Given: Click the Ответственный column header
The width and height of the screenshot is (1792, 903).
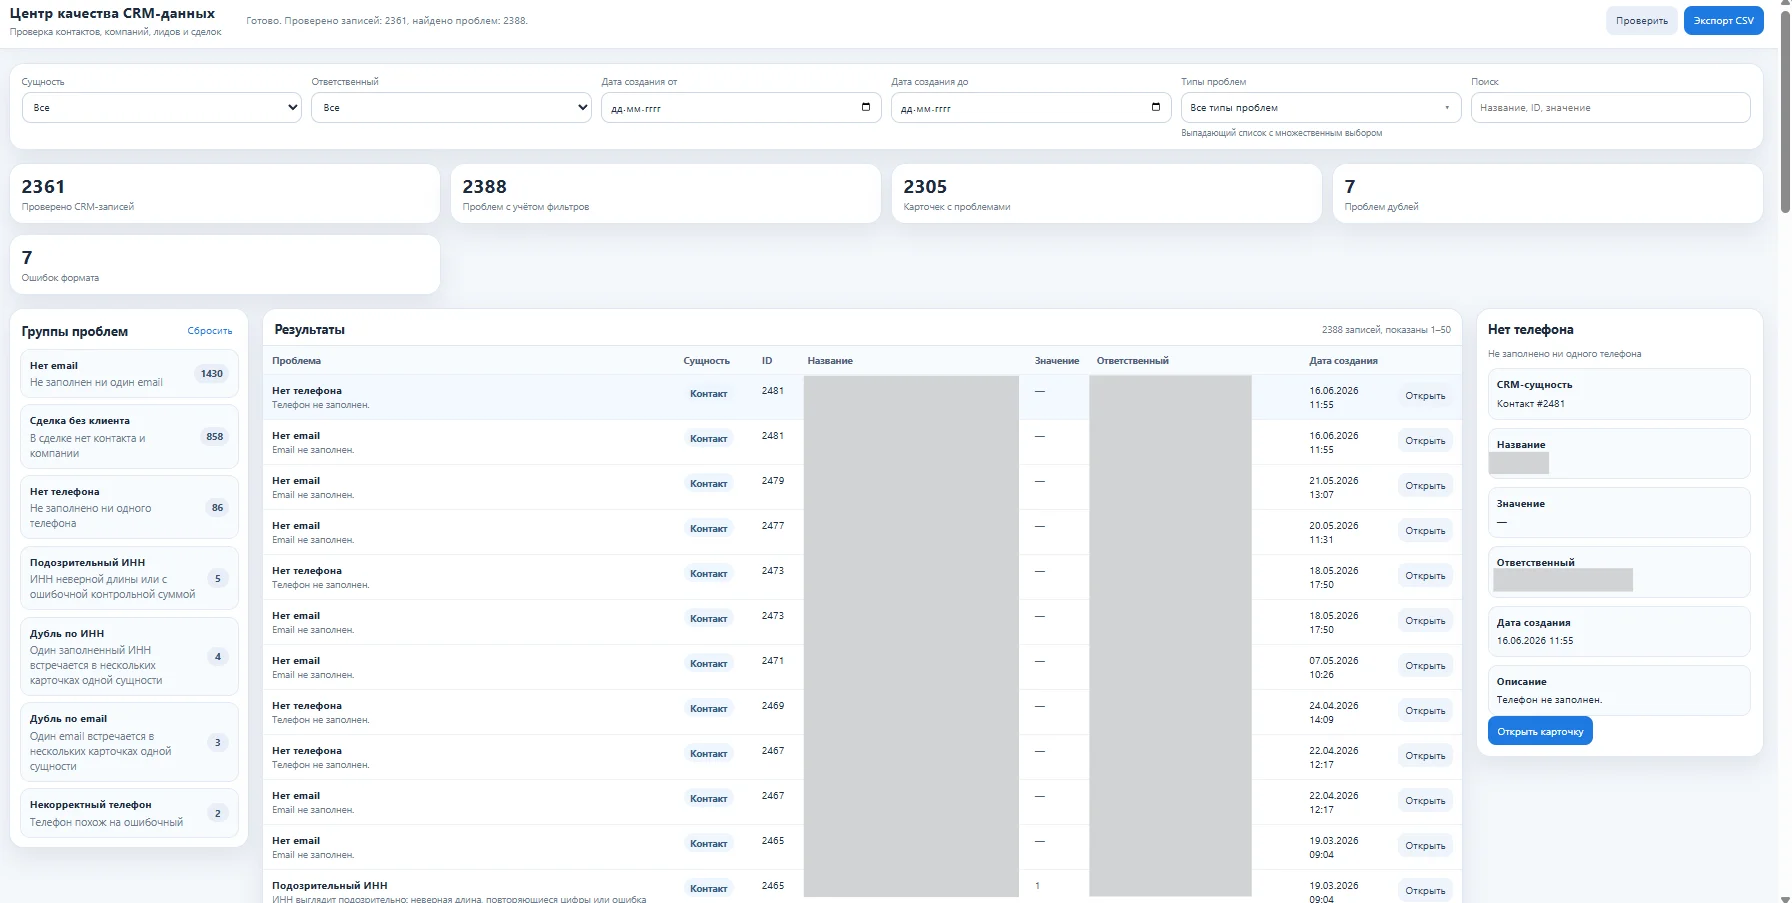Looking at the screenshot, I should pyautogui.click(x=1132, y=361).
